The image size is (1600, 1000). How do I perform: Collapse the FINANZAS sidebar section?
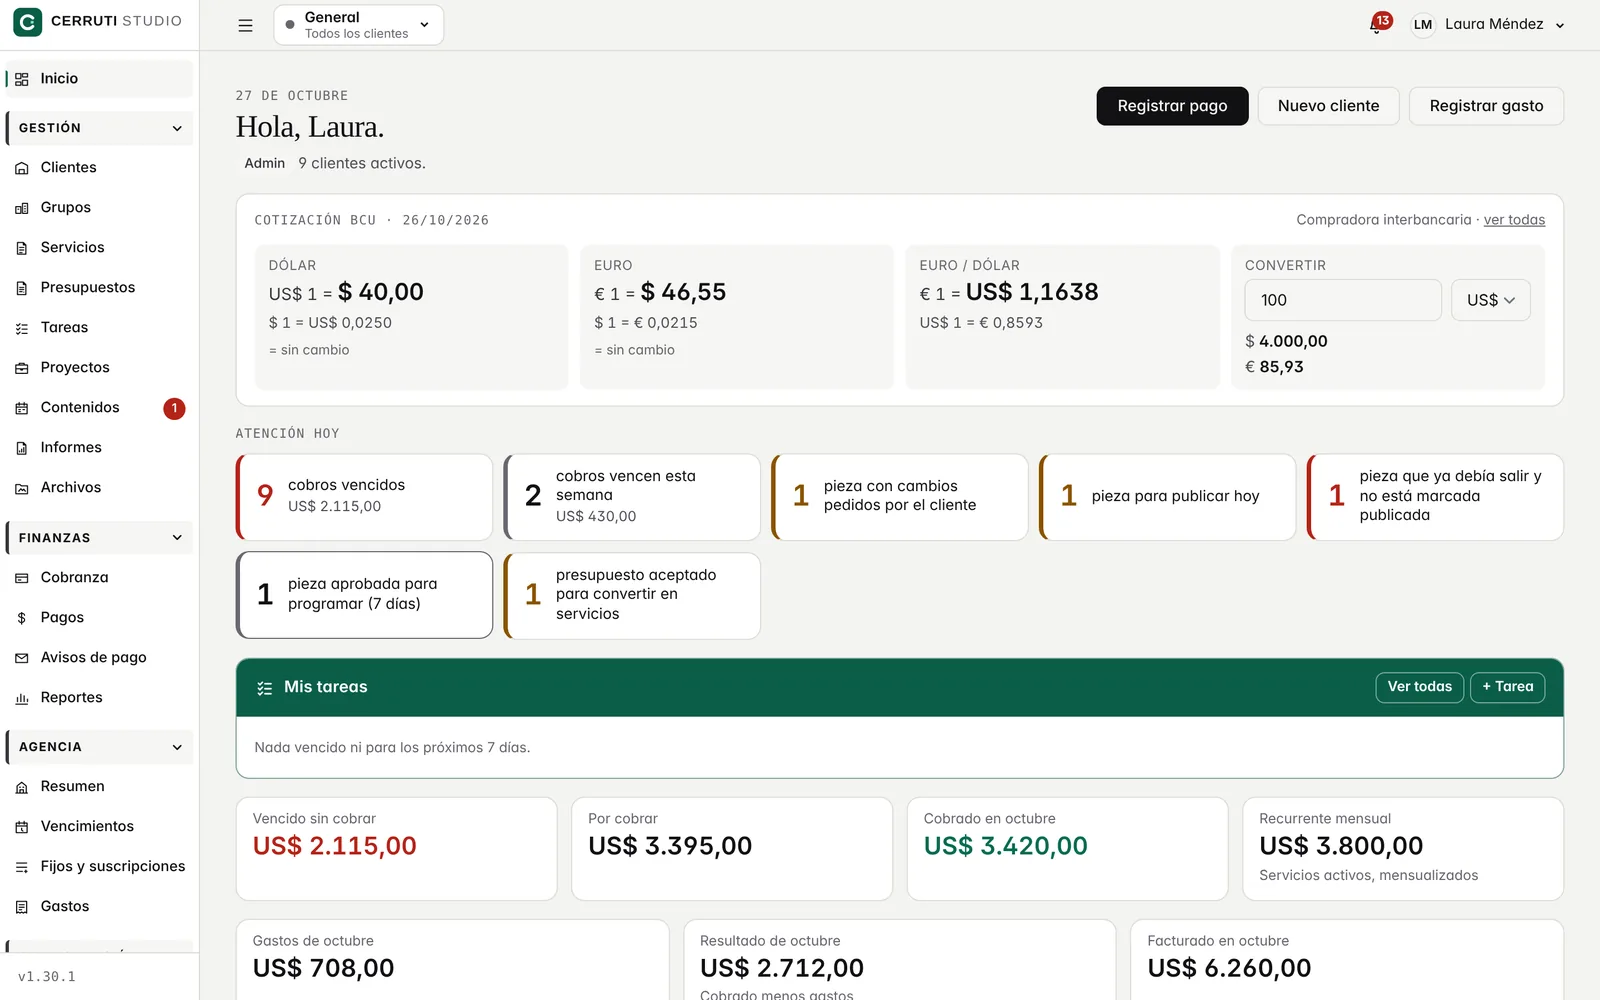click(x=100, y=538)
